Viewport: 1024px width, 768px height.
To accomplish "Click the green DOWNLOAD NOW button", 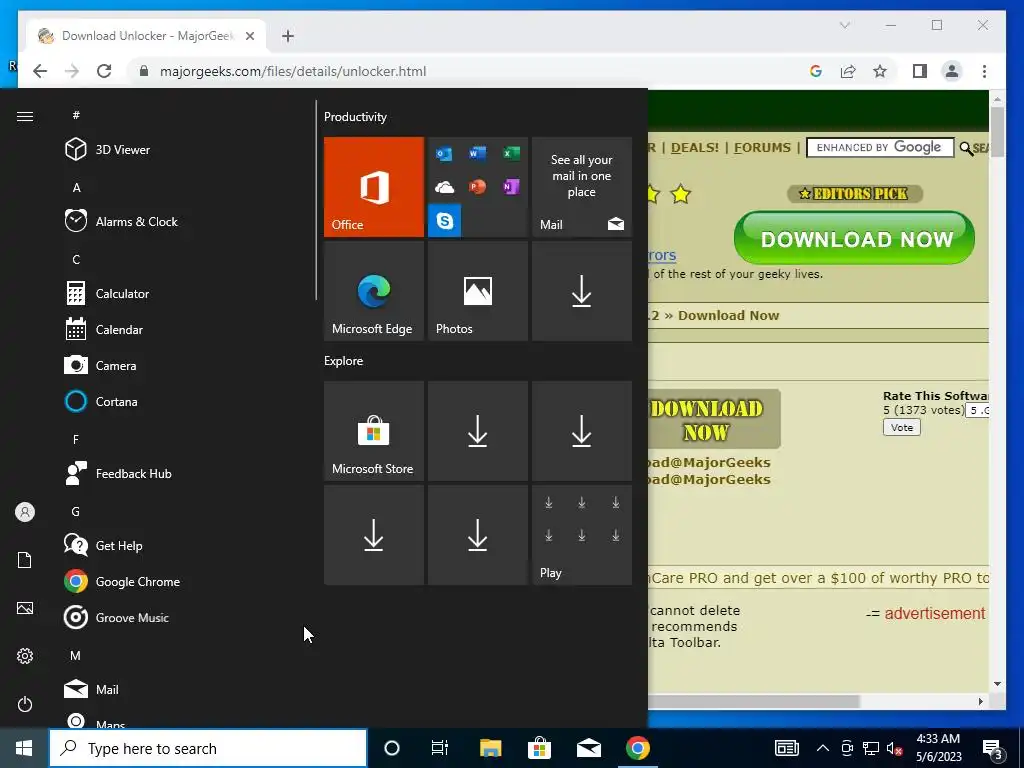I will pos(854,238).
